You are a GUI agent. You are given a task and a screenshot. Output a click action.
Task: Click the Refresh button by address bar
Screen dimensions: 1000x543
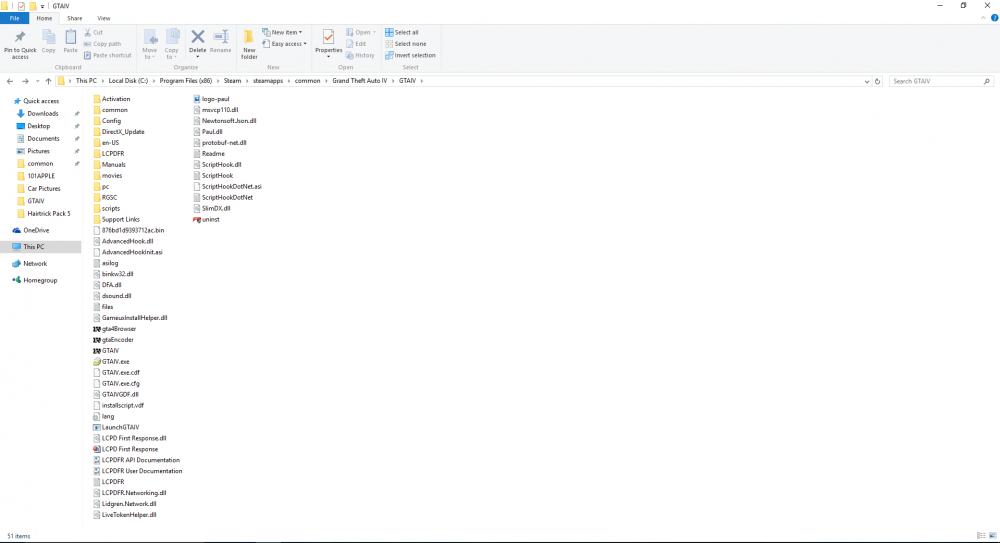pyautogui.click(x=878, y=81)
